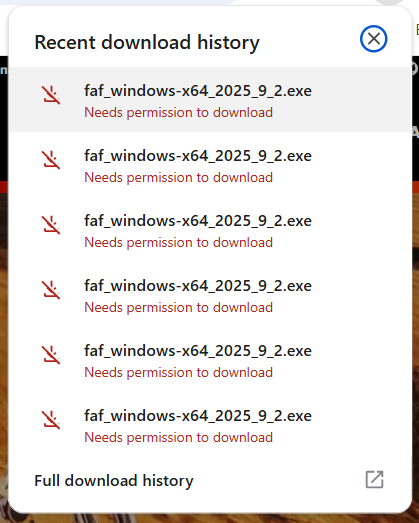Click the blocked-download icon of the second entry
The width and height of the screenshot is (419, 523).
51,160
